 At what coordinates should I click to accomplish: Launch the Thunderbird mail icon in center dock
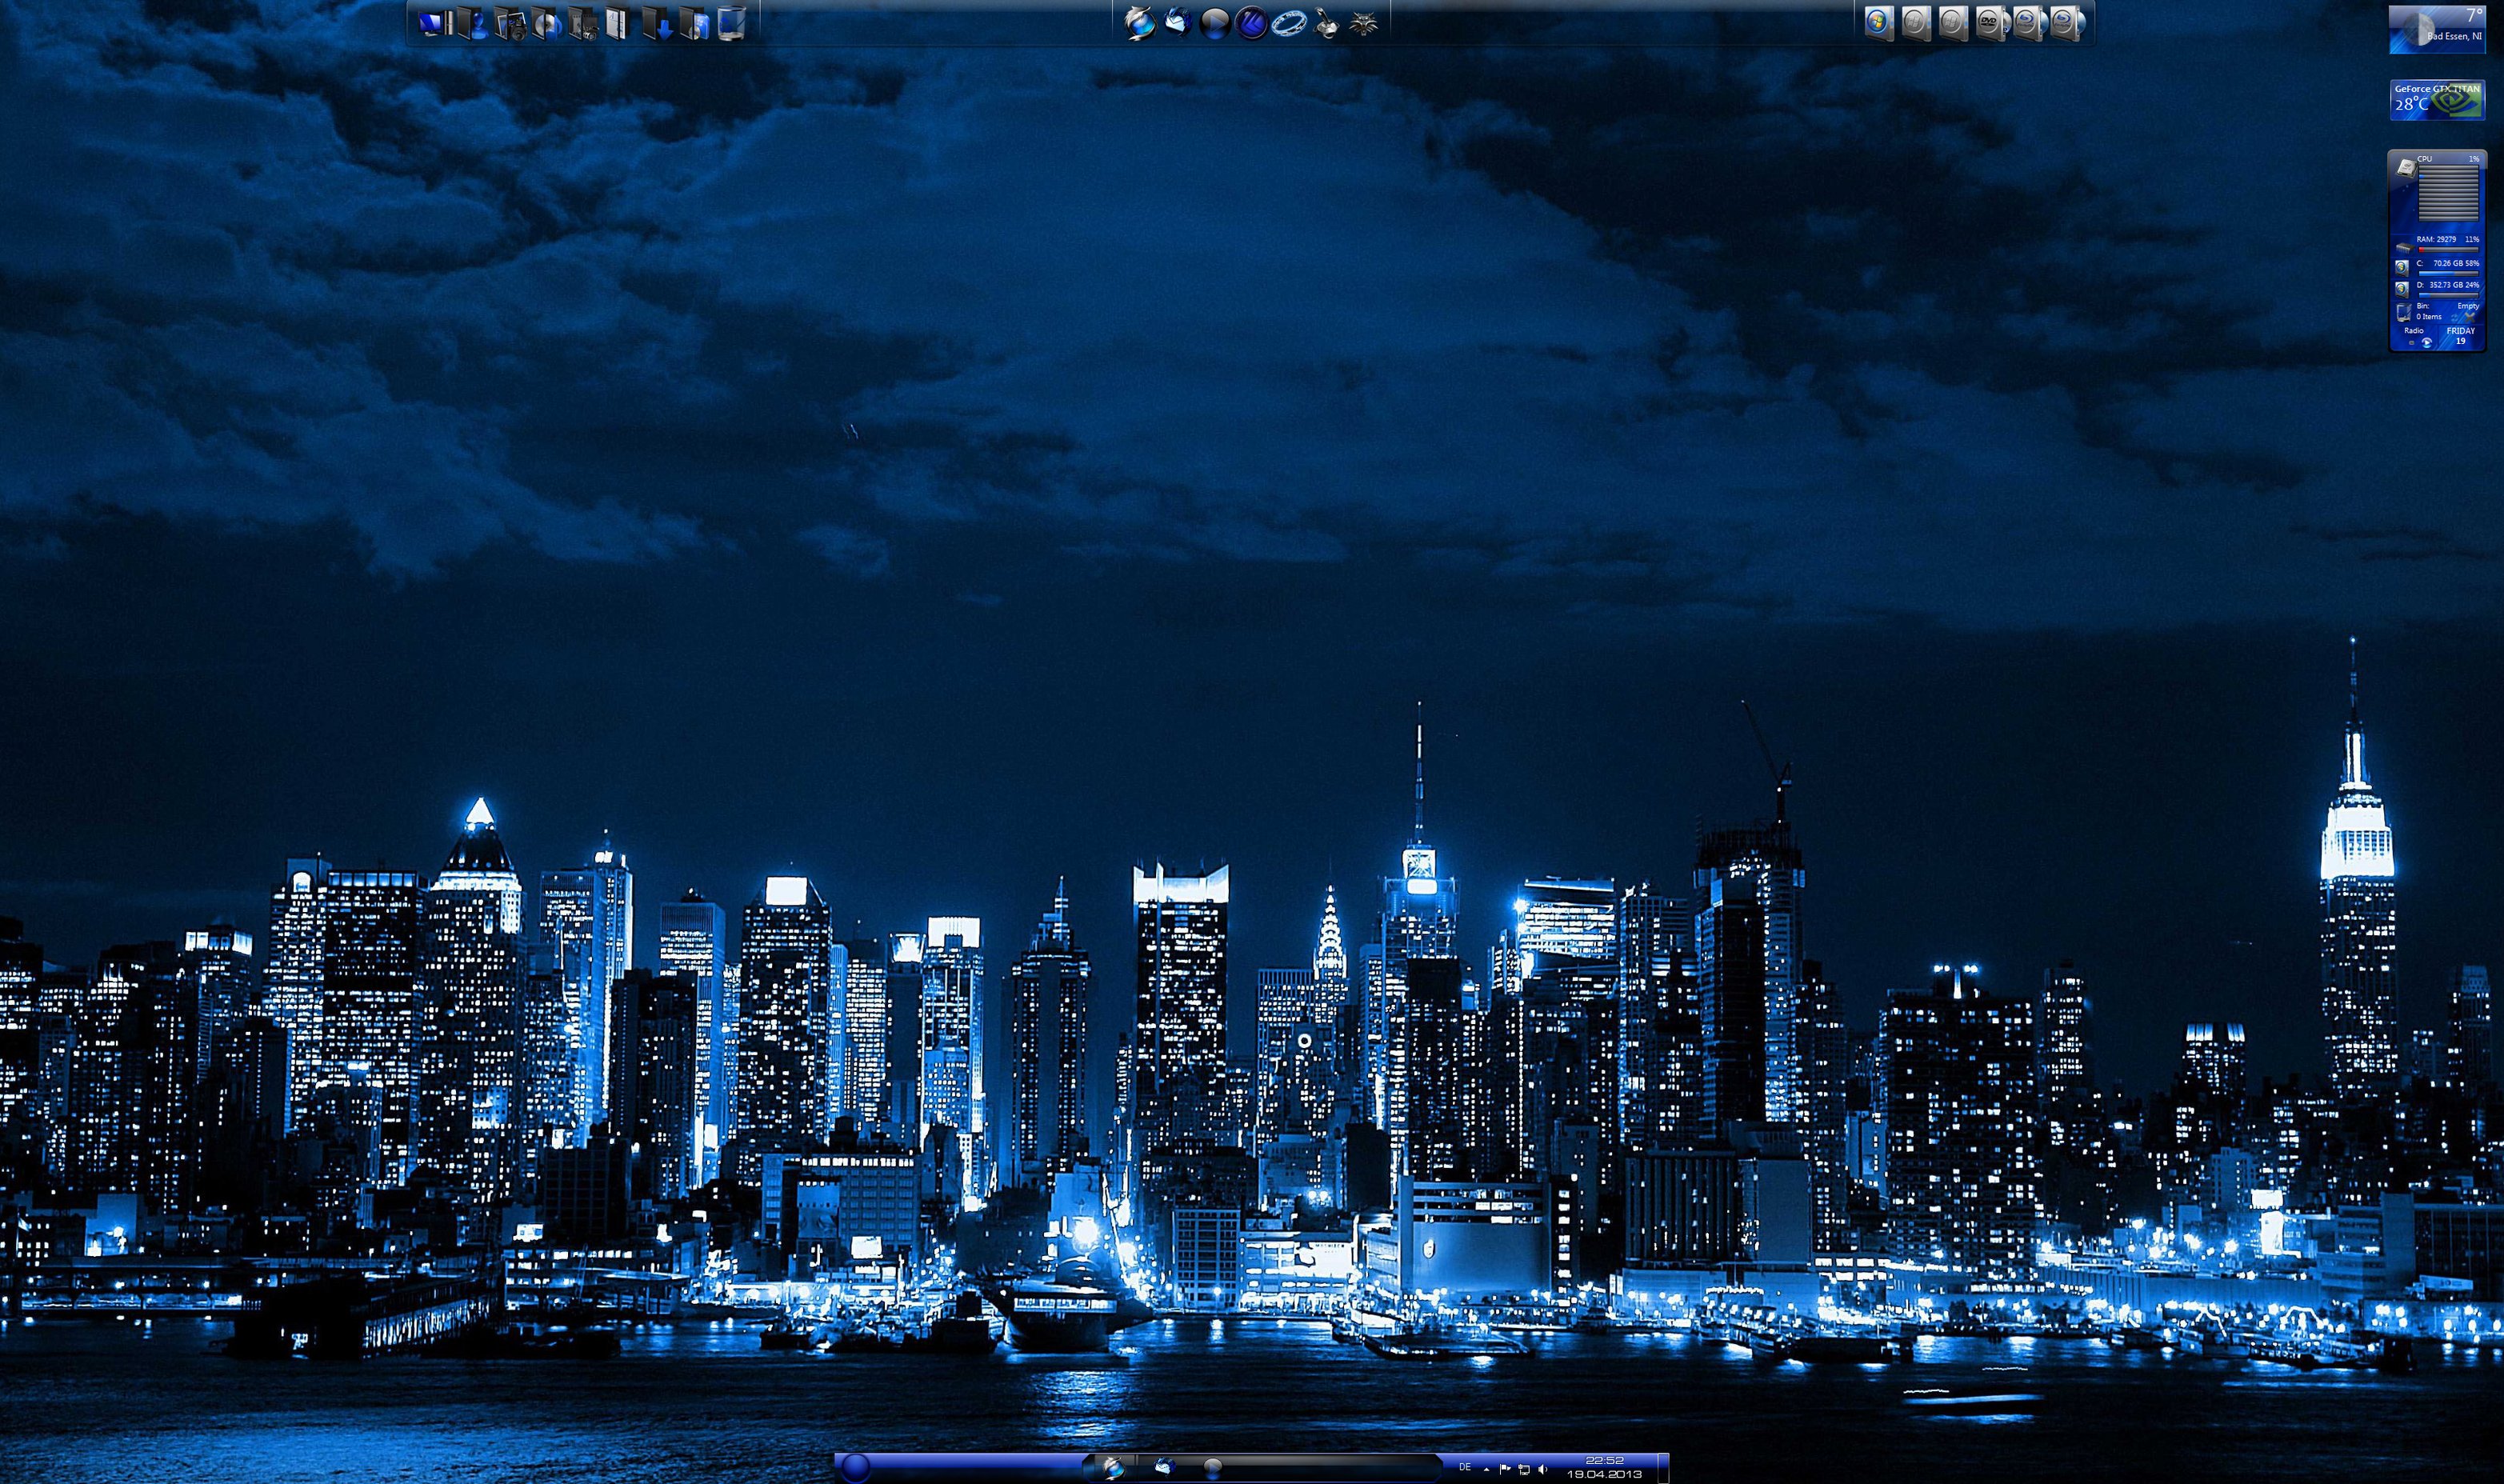coord(1177,22)
